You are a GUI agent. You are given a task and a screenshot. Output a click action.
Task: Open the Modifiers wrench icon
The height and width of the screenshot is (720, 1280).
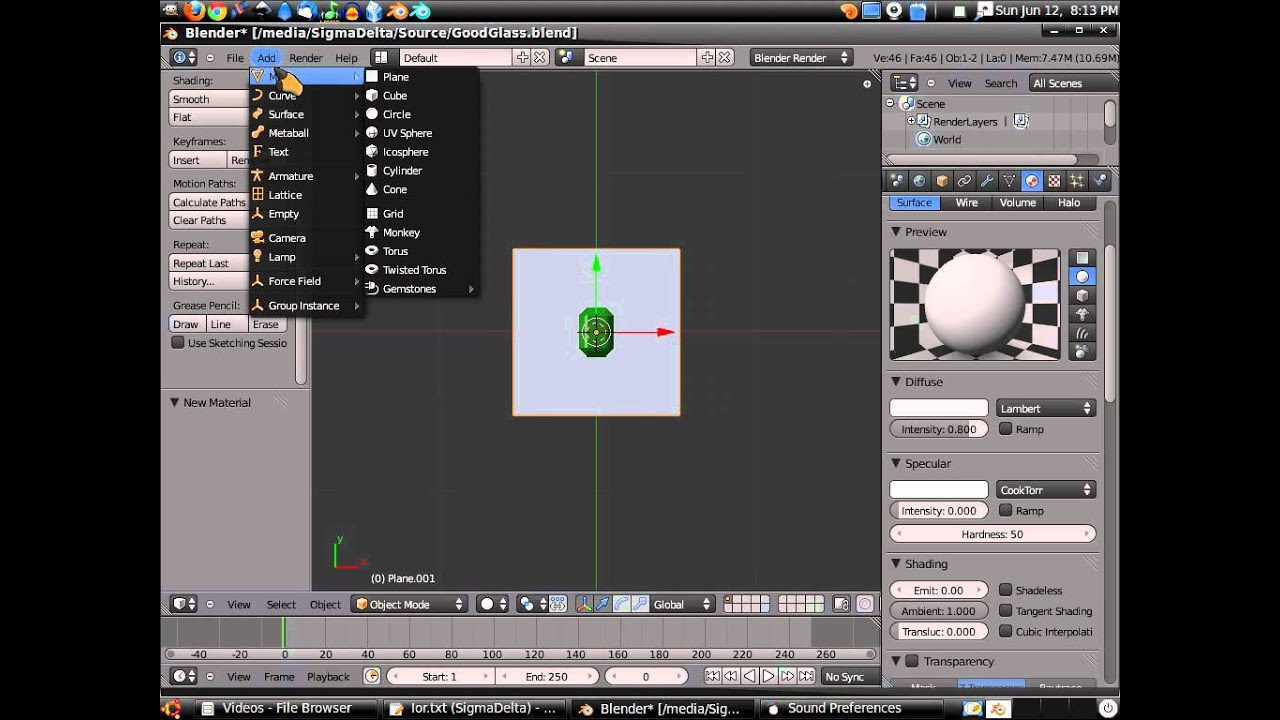(986, 181)
